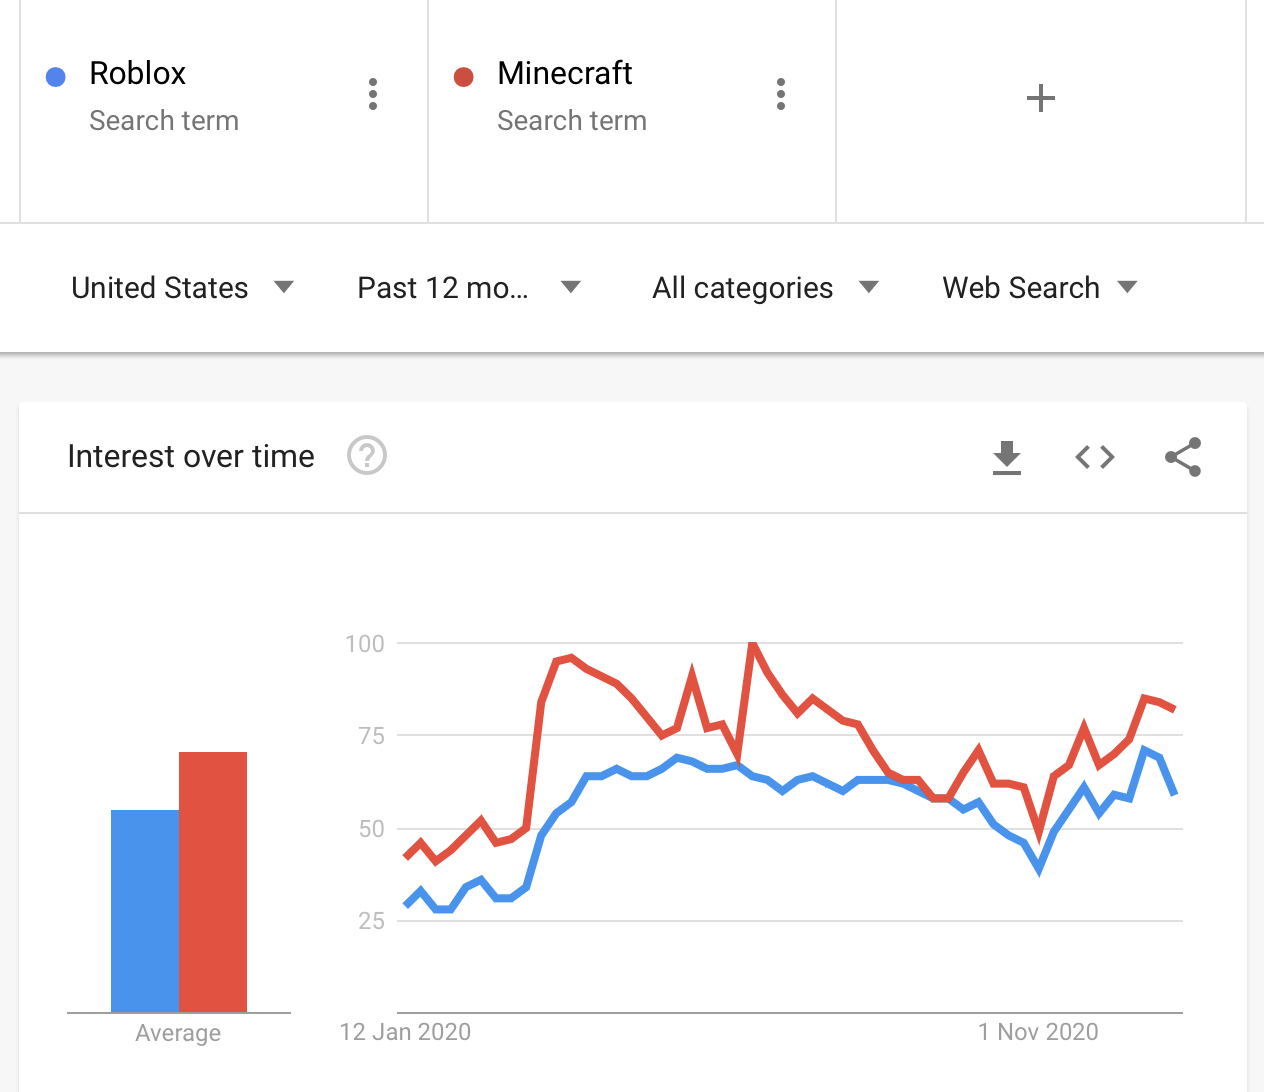Edit the Minecraft search term

pyautogui.click(x=565, y=73)
